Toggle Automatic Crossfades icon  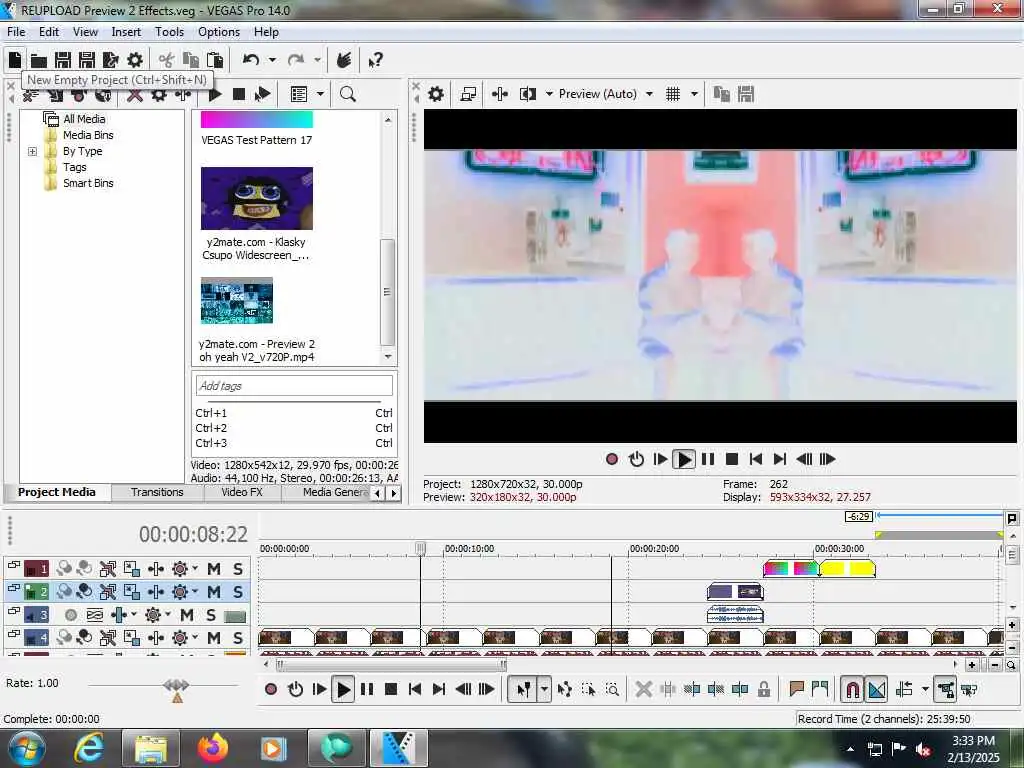coord(876,690)
